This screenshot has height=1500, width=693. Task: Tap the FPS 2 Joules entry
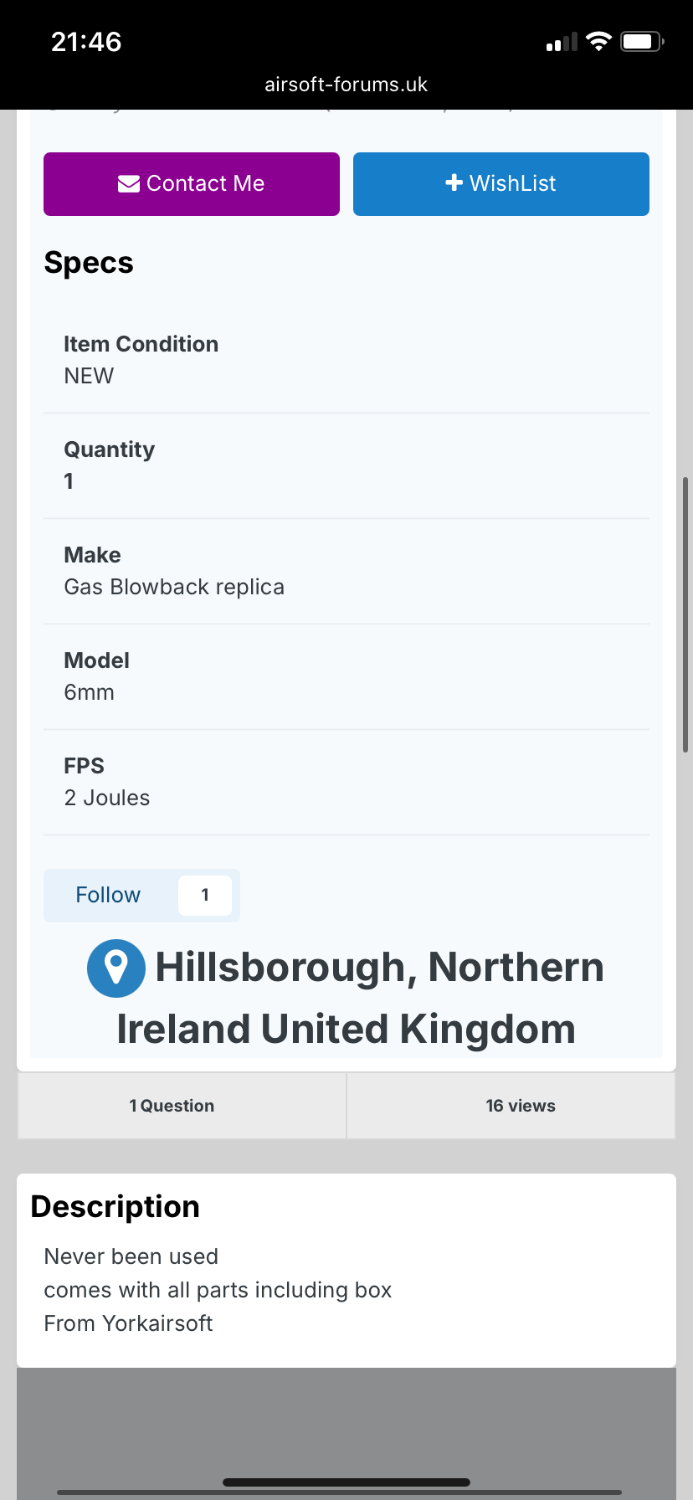coord(346,782)
